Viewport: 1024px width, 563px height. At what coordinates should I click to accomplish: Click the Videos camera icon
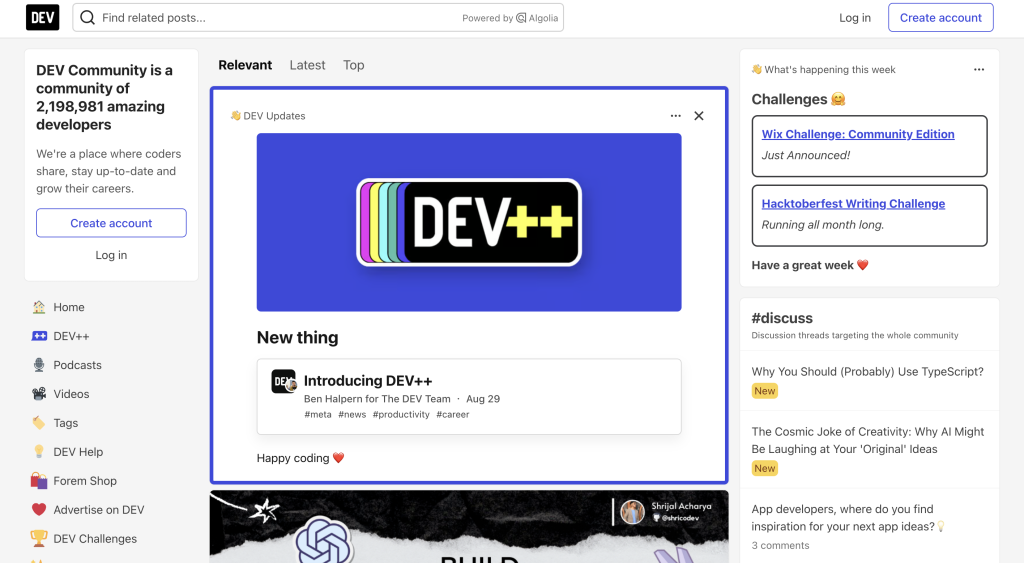[39, 394]
